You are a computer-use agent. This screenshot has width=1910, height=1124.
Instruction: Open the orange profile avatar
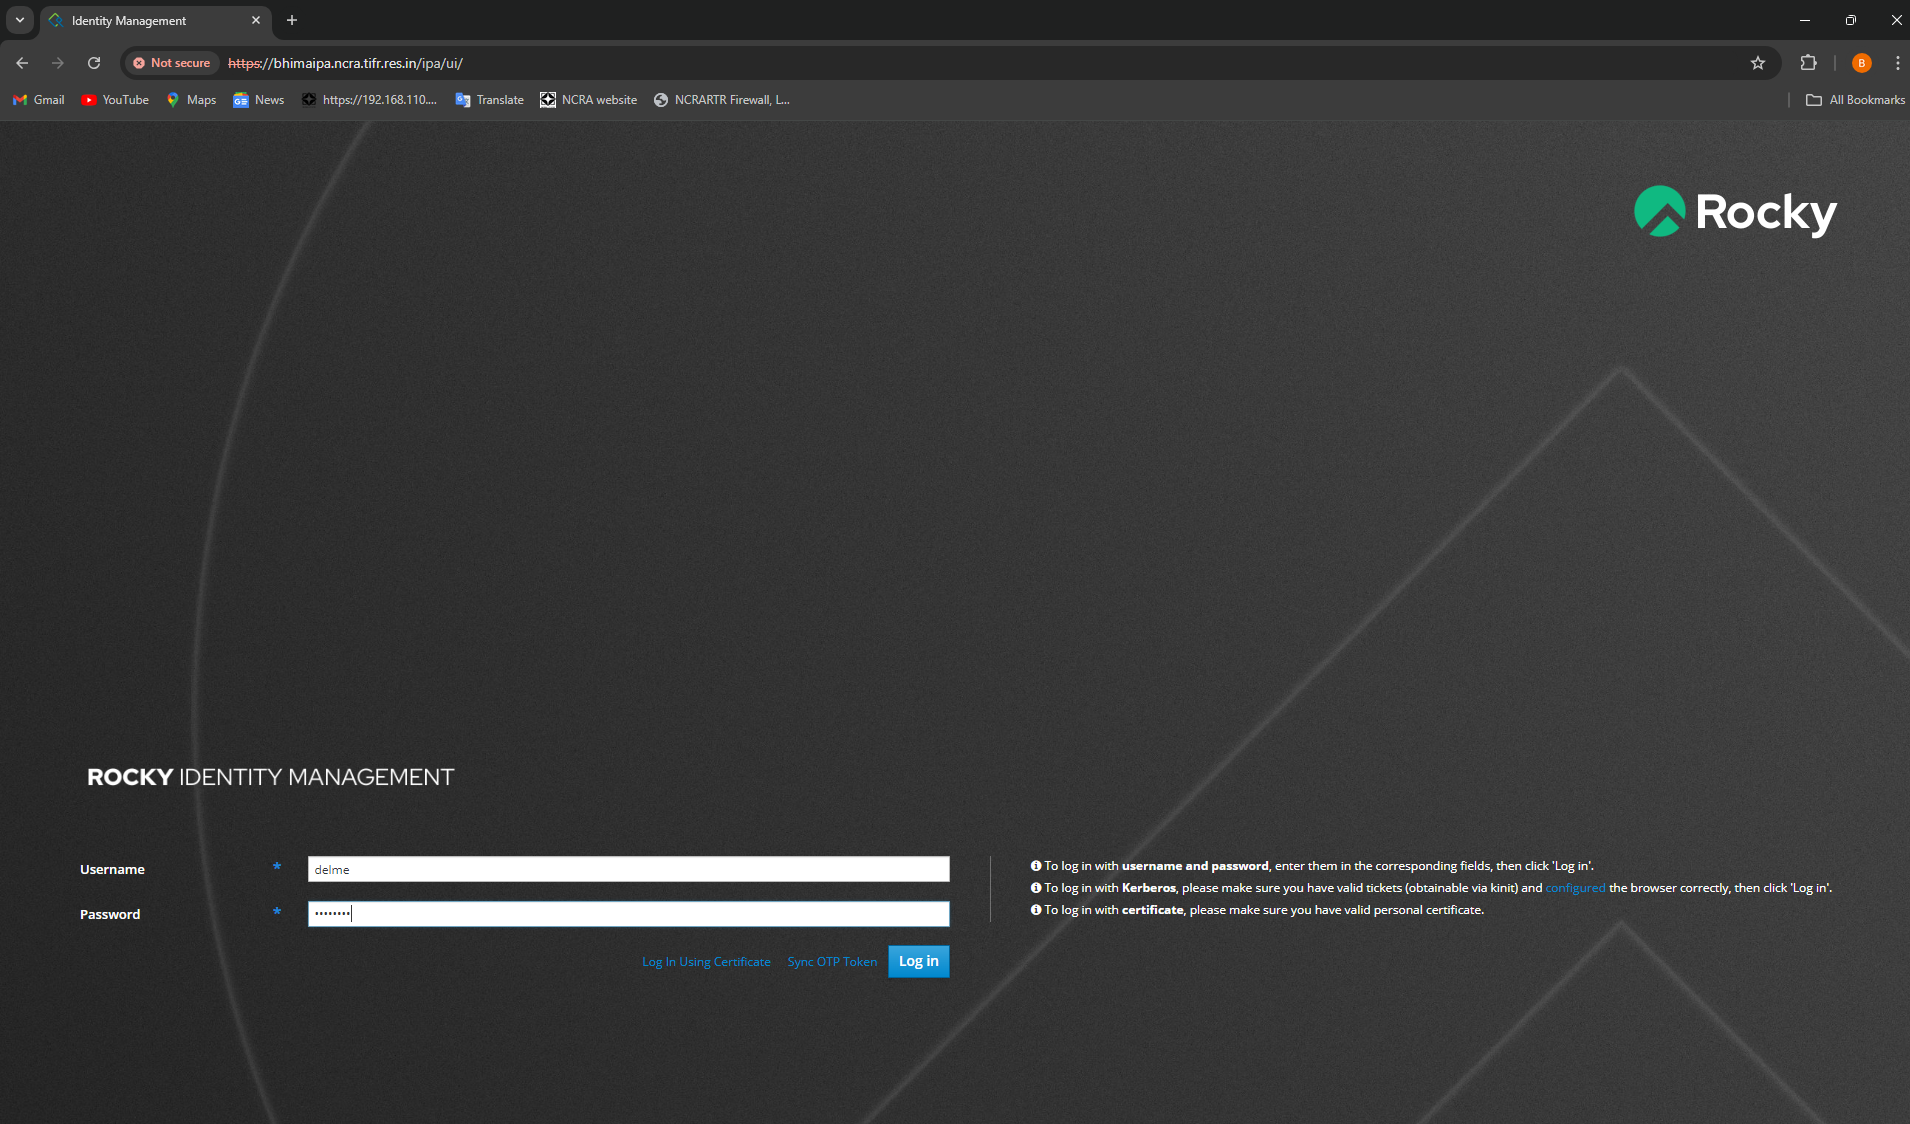tap(1861, 63)
